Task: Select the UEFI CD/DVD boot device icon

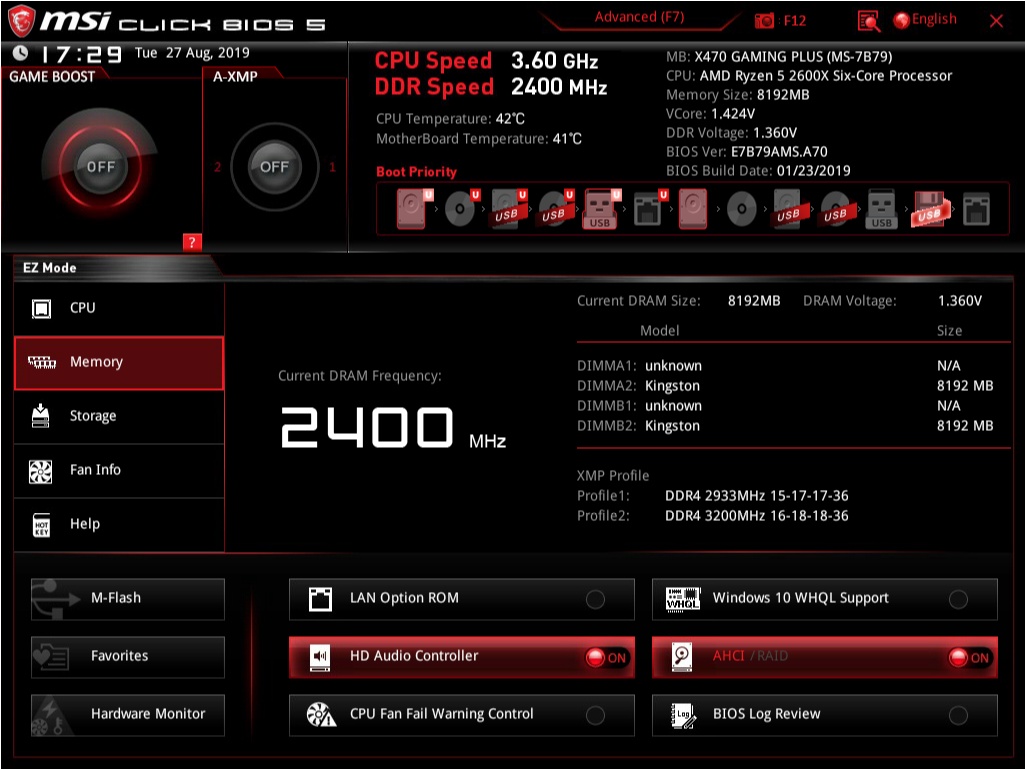Action: (462, 209)
